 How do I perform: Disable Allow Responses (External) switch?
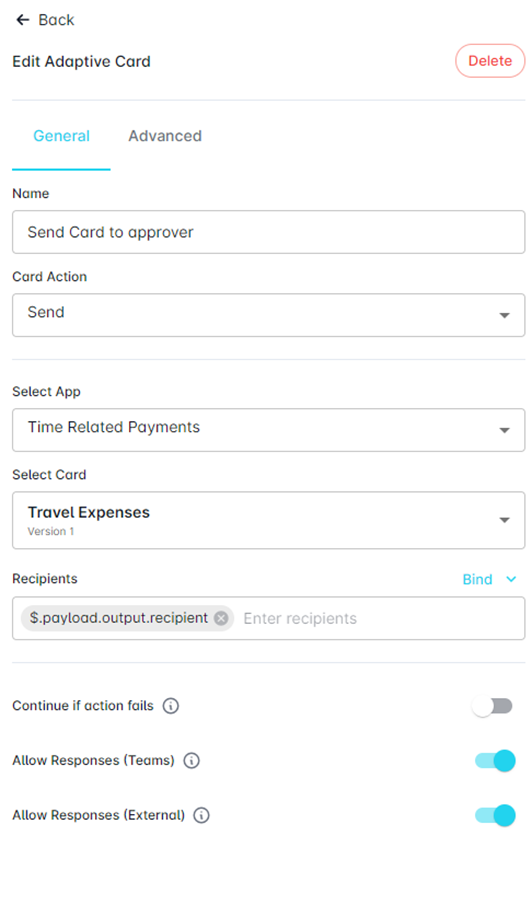(x=495, y=816)
